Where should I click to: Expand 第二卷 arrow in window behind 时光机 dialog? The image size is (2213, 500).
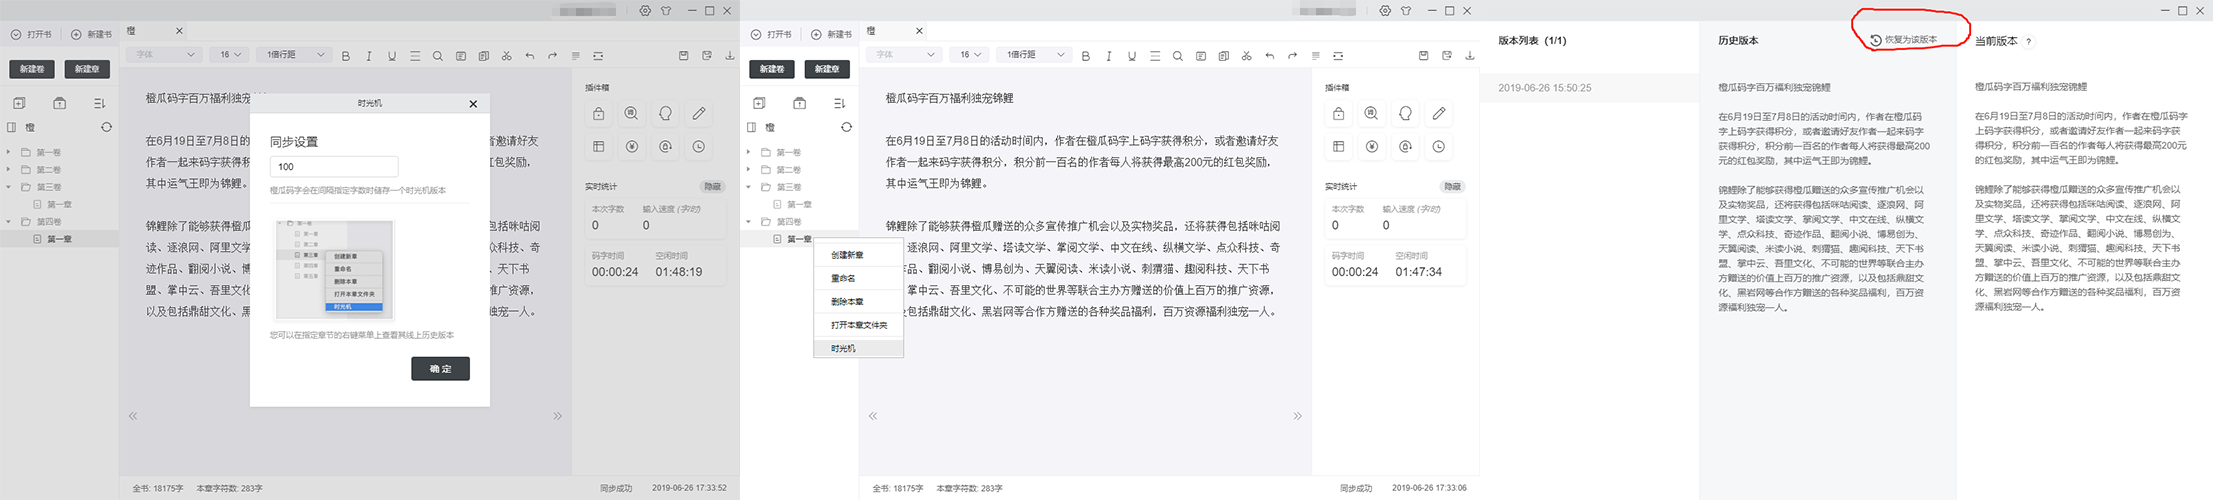(9, 170)
